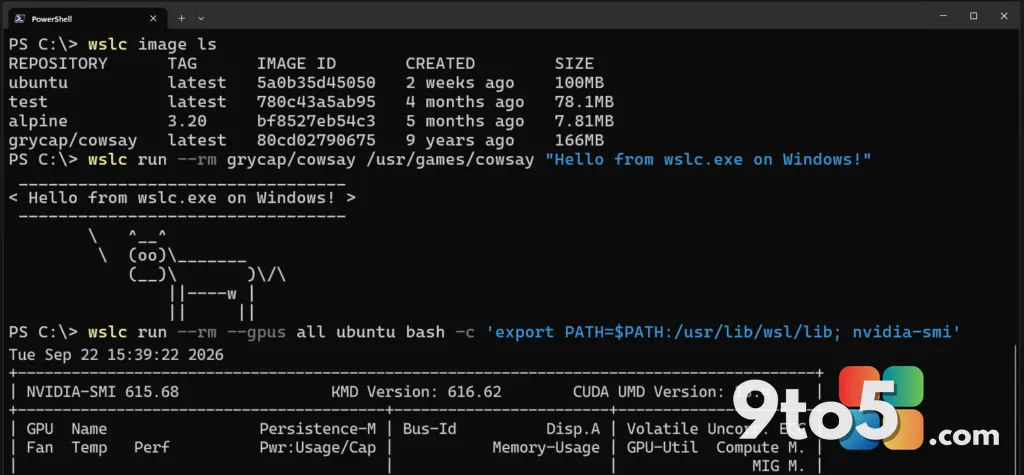1024x475 pixels.
Task: Minimize the terminal window
Action: pyautogui.click(x=944, y=16)
